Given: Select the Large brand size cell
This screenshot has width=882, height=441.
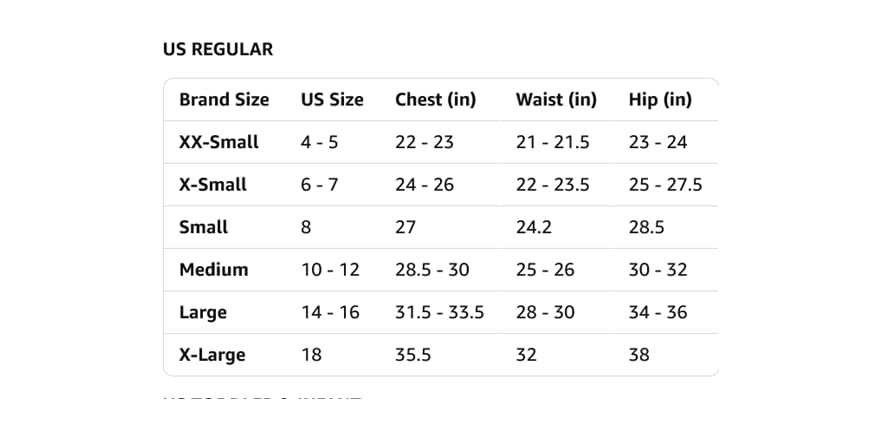Looking at the screenshot, I should (202, 313).
